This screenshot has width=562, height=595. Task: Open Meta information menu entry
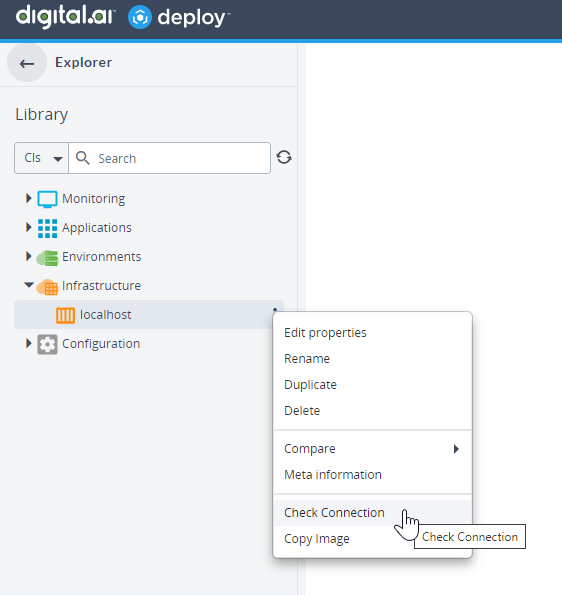(x=372, y=475)
